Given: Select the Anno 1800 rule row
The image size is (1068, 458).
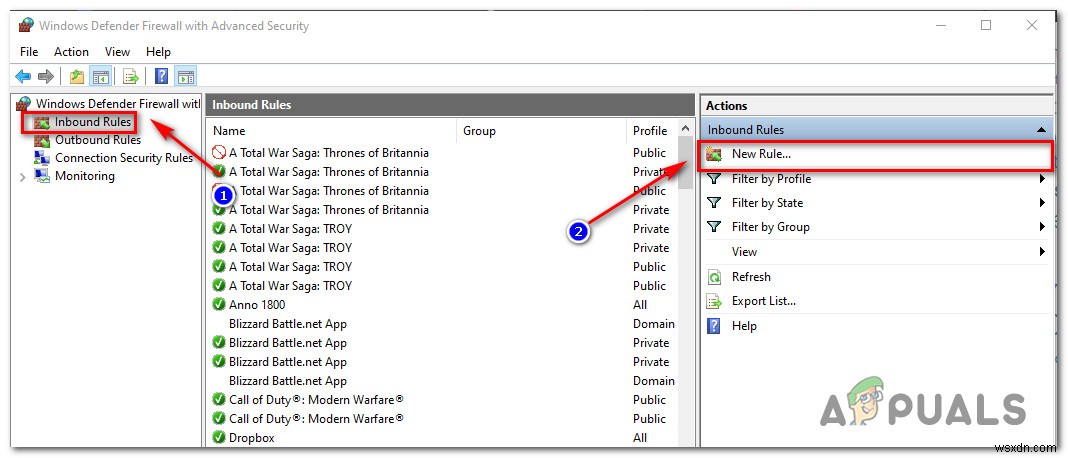Looking at the screenshot, I should coord(257,305).
